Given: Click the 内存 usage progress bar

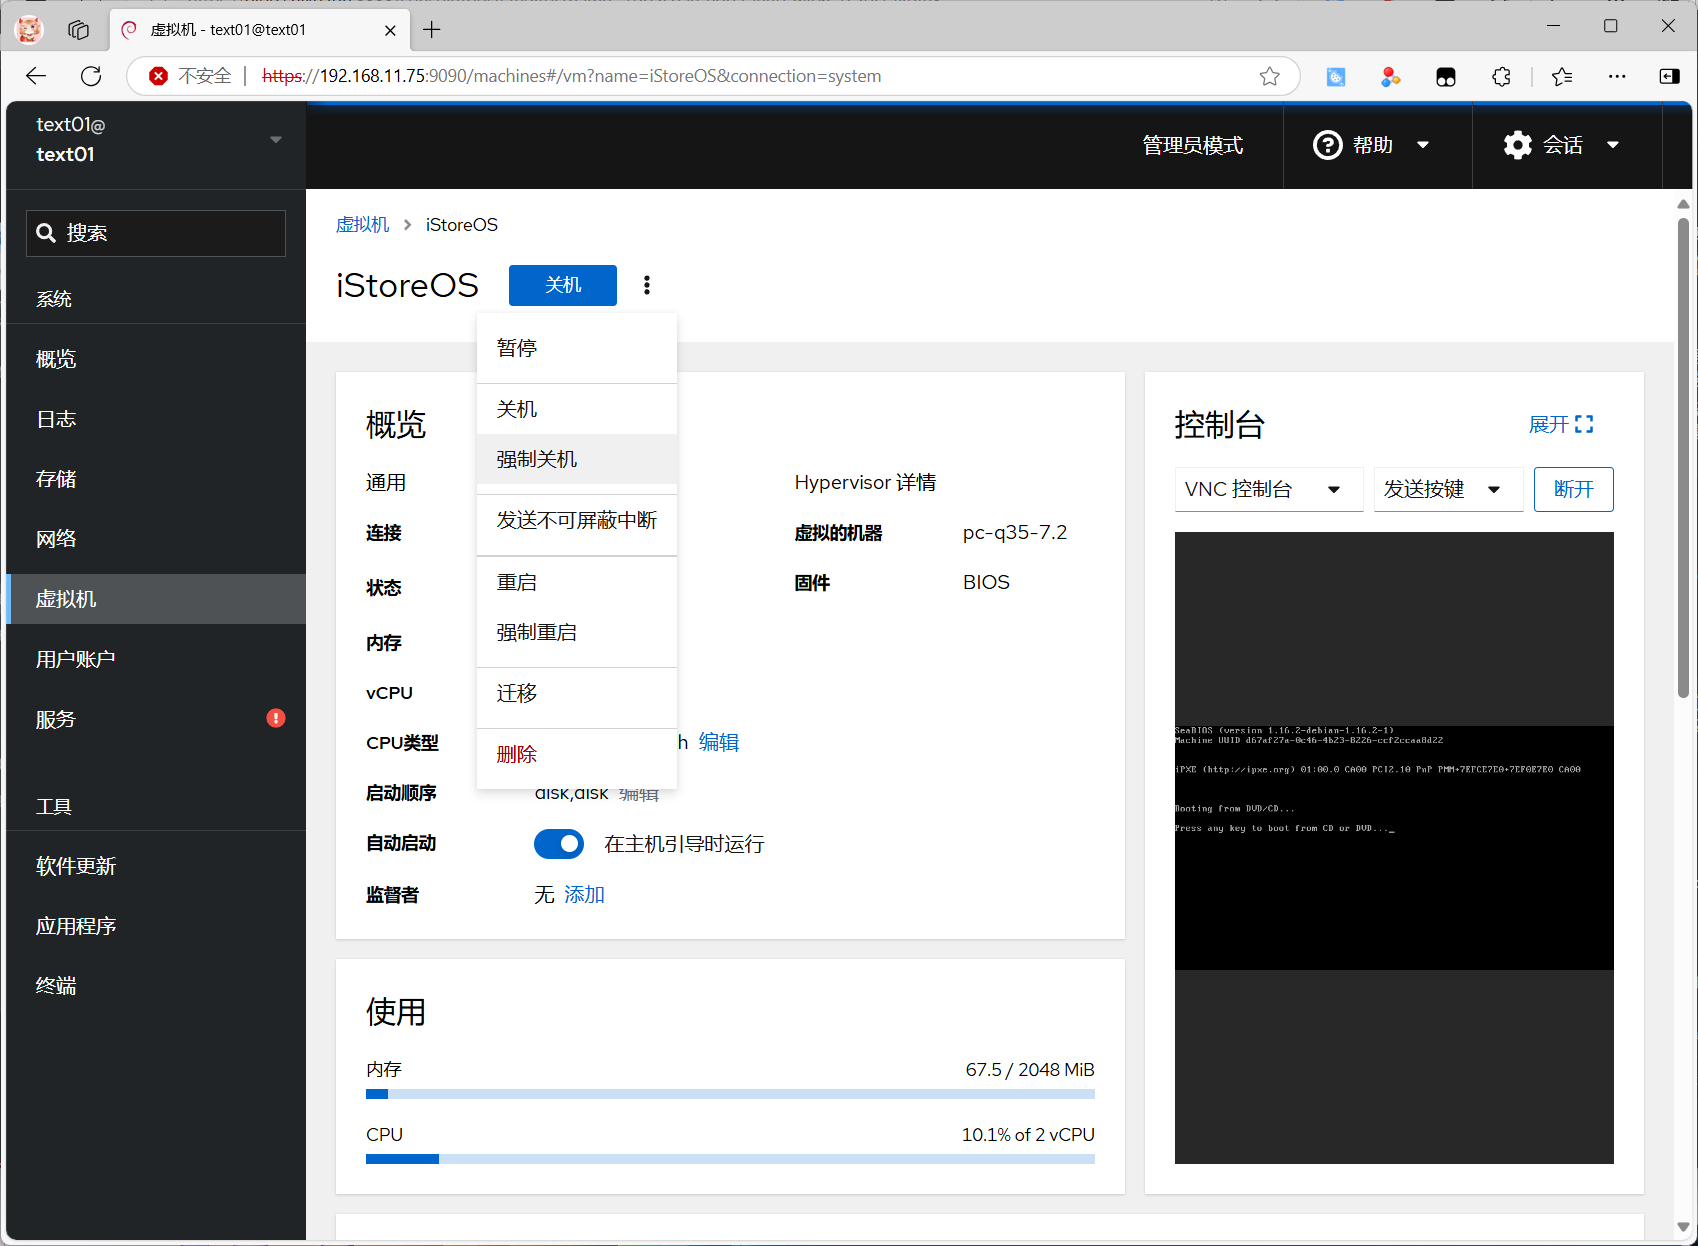Looking at the screenshot, I should point(730,1094).
